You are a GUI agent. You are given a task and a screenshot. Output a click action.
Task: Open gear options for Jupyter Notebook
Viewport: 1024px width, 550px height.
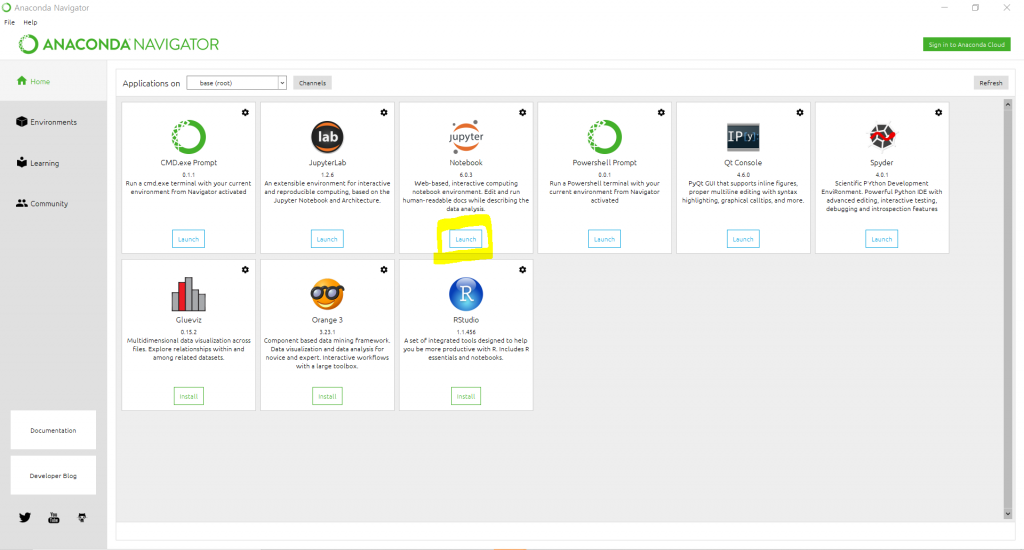coord(522,112)
